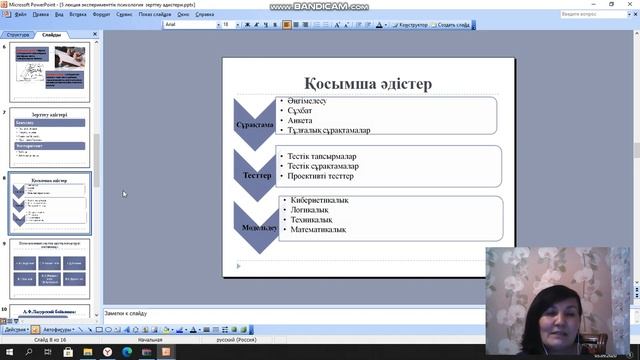Open the Формат menu
This screenshot has height=360, width=640.
point(101,14)
